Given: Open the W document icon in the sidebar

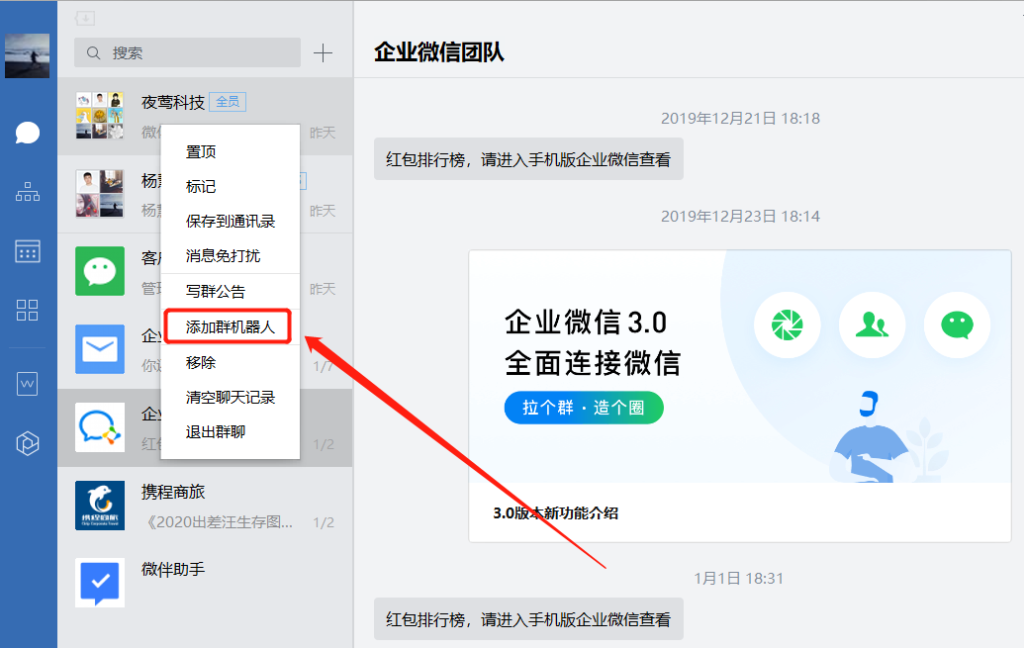Looking at the screenshot, I should pyautogui.click(x=27, y=383).
